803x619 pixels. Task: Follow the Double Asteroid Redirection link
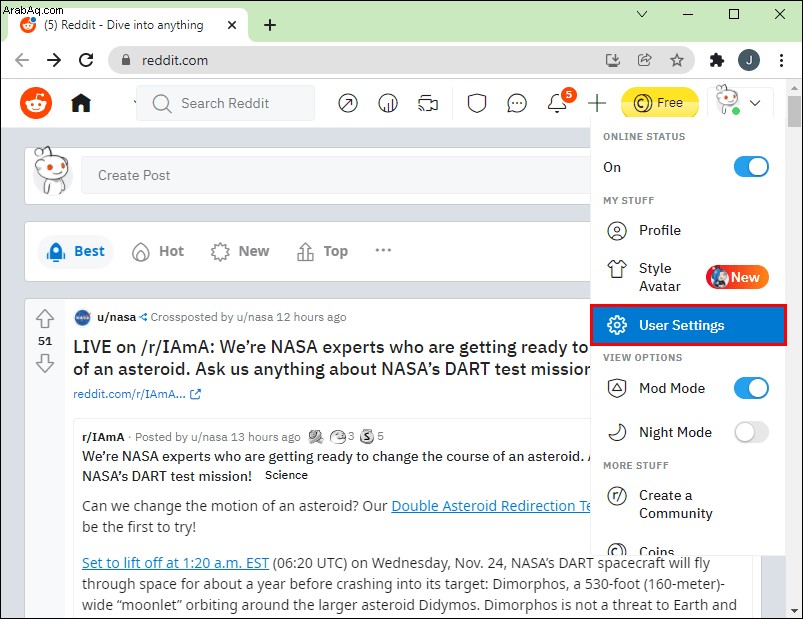(491, 506)
